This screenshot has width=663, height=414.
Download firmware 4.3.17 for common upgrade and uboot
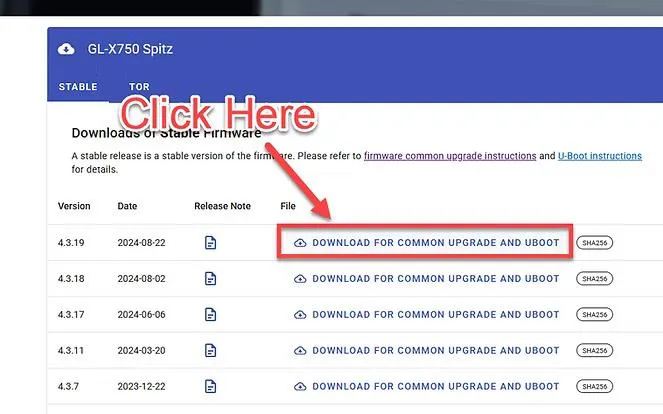pos(426,315)
